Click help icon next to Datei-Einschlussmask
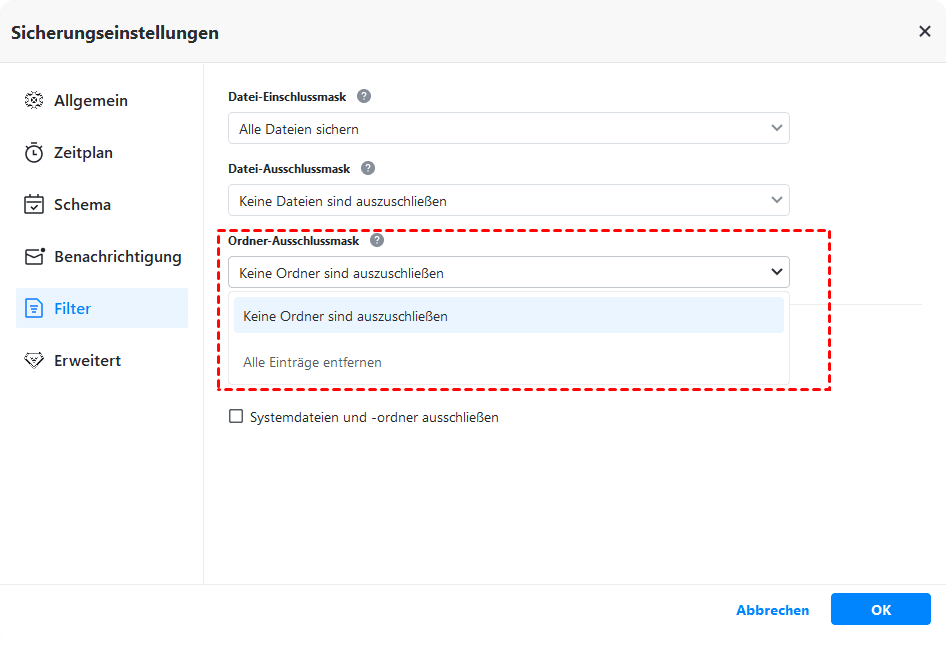 (364, 97)
